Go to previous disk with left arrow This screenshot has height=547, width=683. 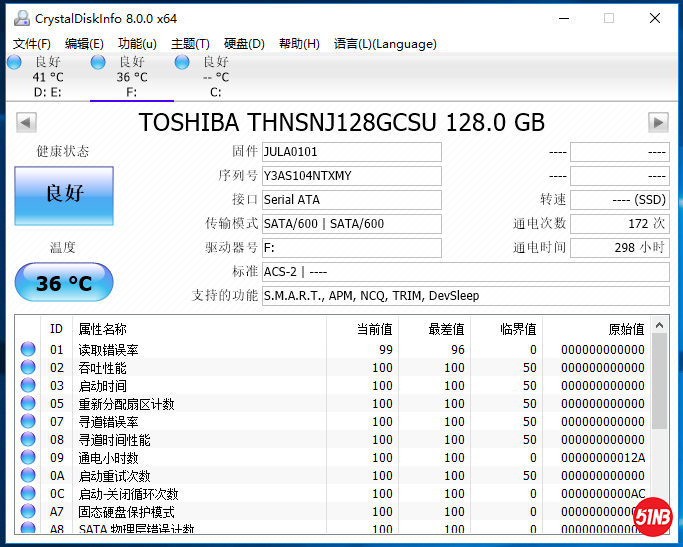point(27,122)
